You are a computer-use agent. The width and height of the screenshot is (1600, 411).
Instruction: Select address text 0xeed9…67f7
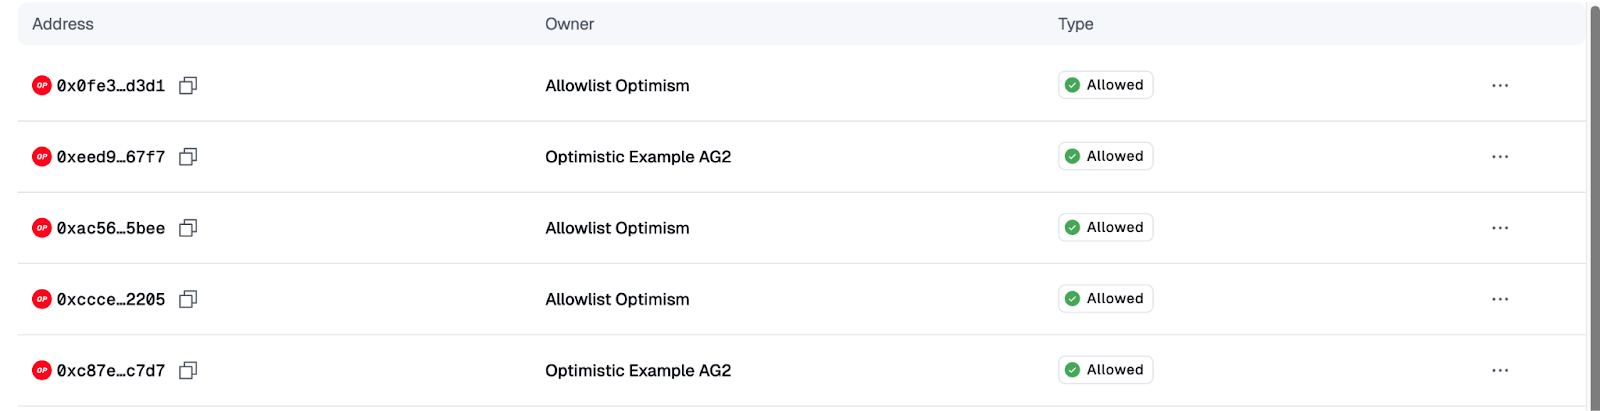(x=111, y=157)
